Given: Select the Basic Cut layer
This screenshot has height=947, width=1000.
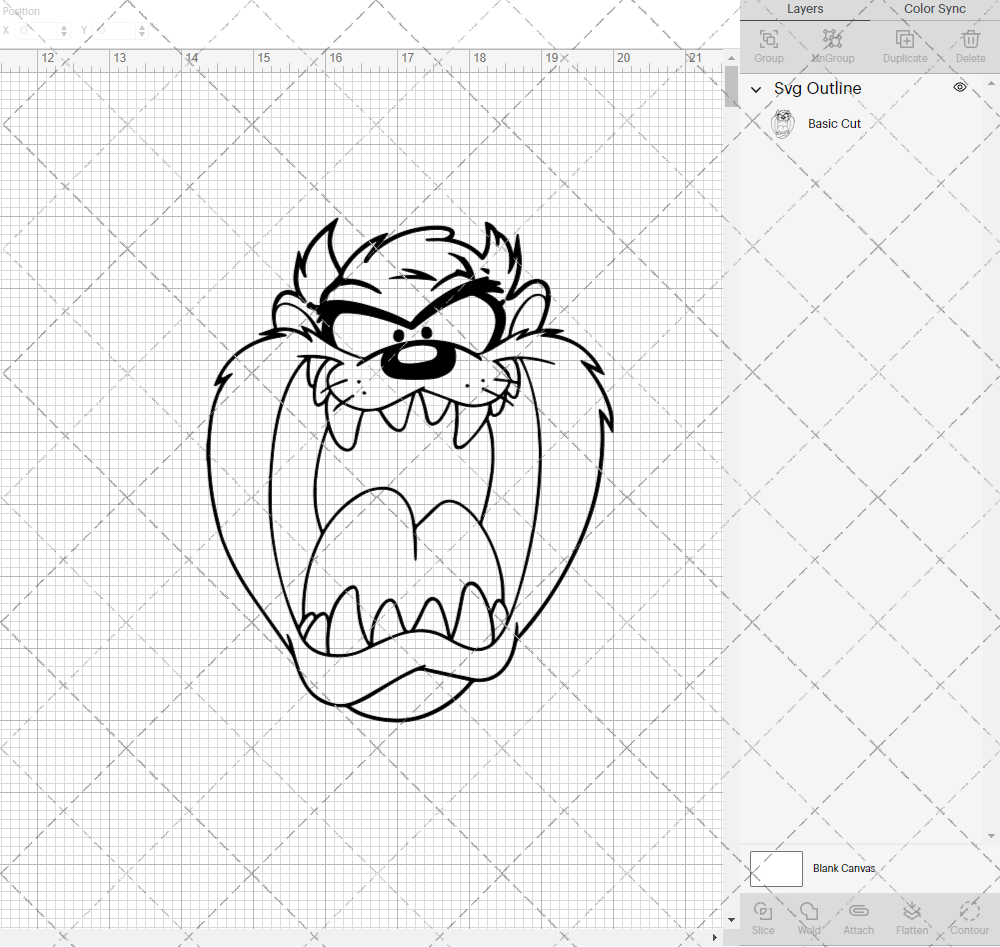Looking at the screenshot, I should 835,123.
